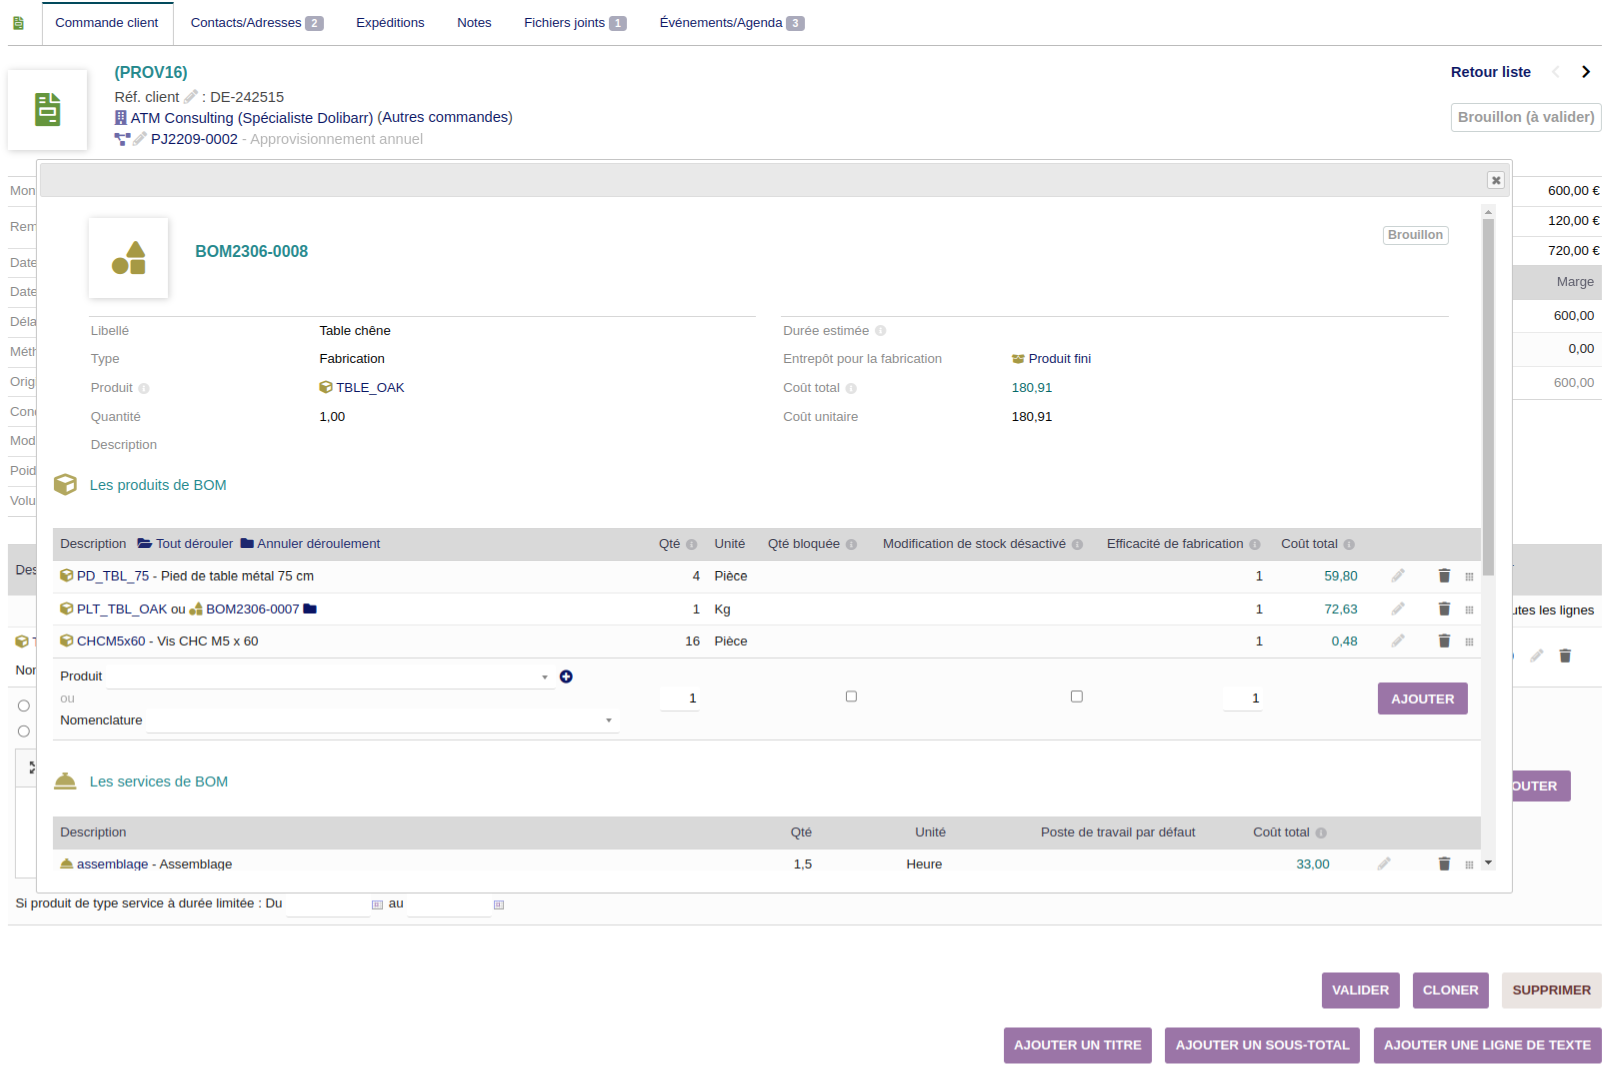This screenshot has width=1612, height=1072.
Task: Delete the PD_TBL_75 BOM line
Action: pyautogui.click(x=1444, y=576)
